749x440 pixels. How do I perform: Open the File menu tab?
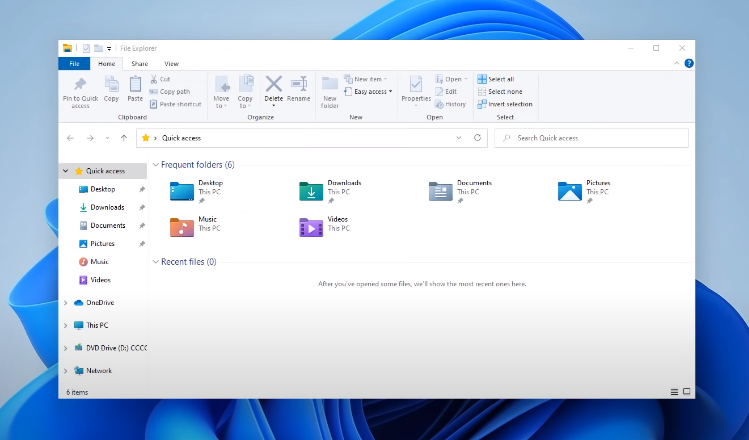[x=74, y=64]
